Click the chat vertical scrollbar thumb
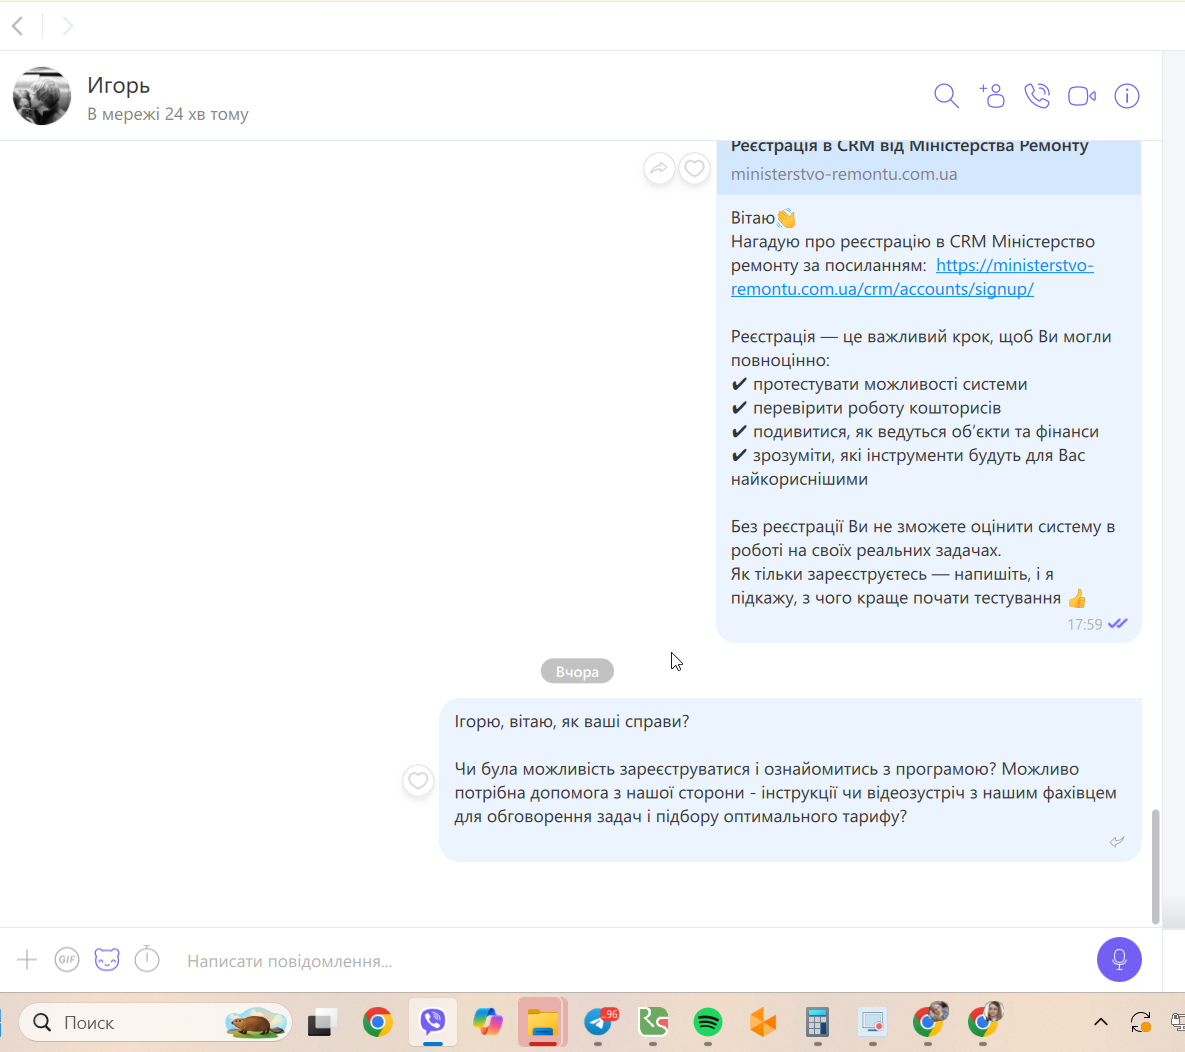Viewport: 1185px width, 1052px height. [x=1155, y=866]
